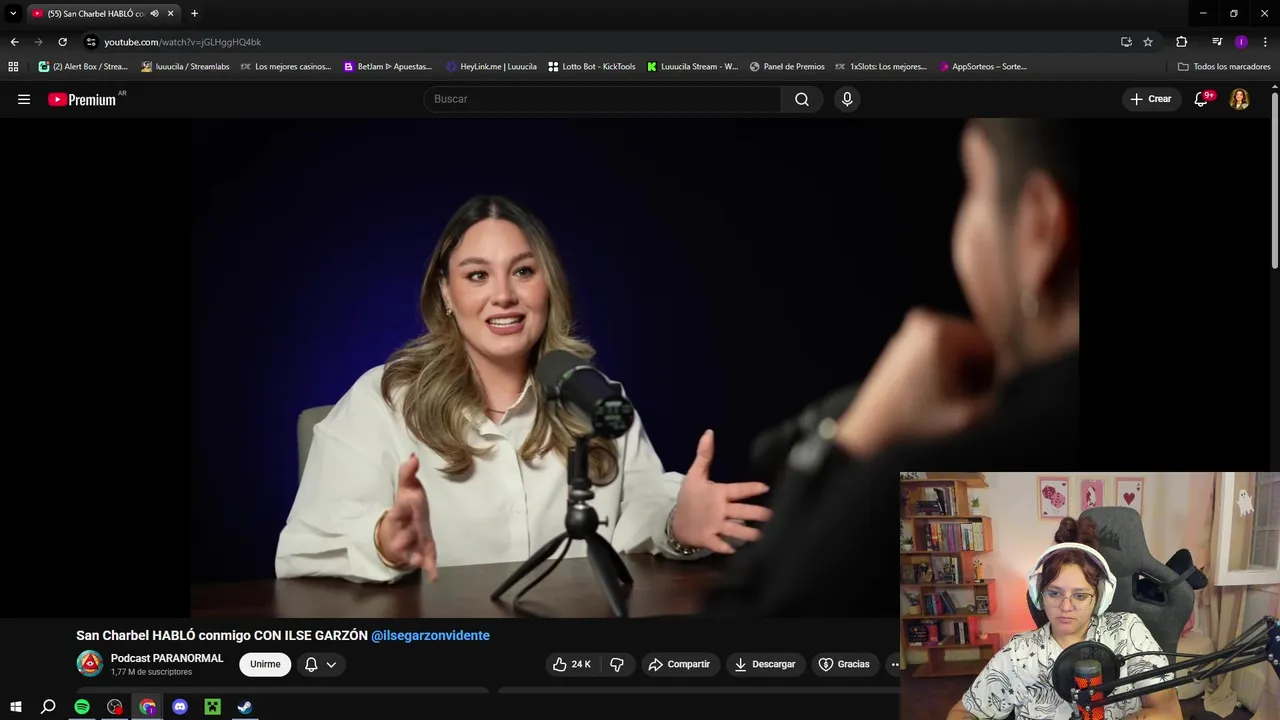This screenshot has height=720, width=1280.
Task: Download the video via Descargar
Action: pyautogui.click(x=765, y=664)
